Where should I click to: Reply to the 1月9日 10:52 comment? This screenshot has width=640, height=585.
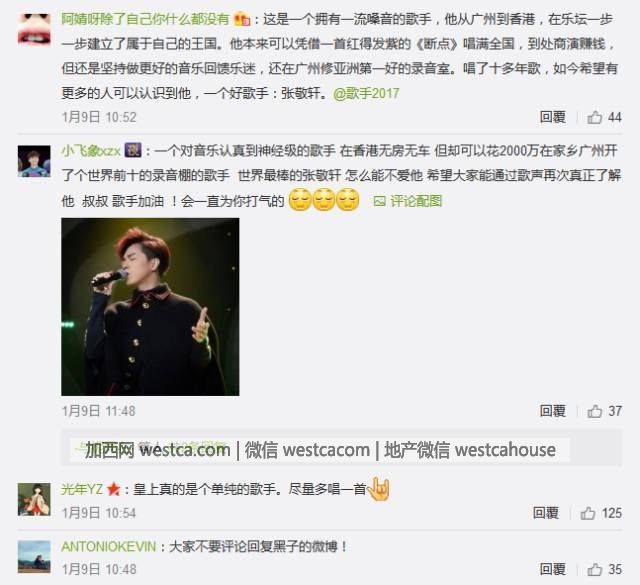553,117
